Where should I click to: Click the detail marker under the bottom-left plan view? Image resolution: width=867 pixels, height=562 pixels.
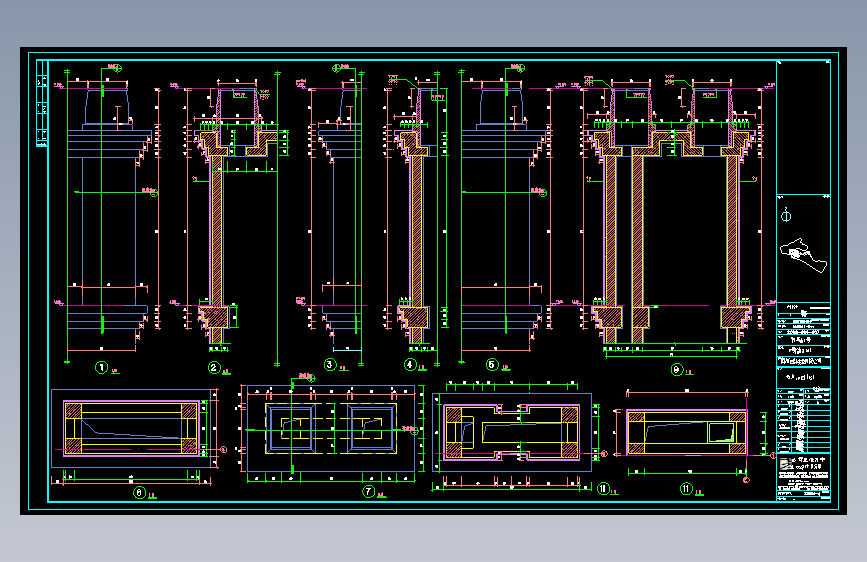pyautogui.click(x=139, y=492)
